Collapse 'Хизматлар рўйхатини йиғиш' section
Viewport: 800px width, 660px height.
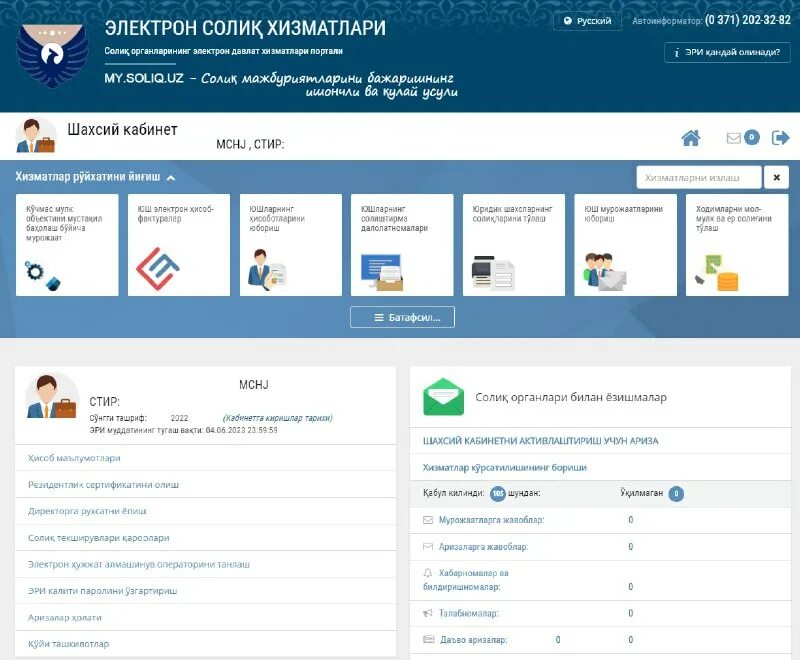coord(95,177)
